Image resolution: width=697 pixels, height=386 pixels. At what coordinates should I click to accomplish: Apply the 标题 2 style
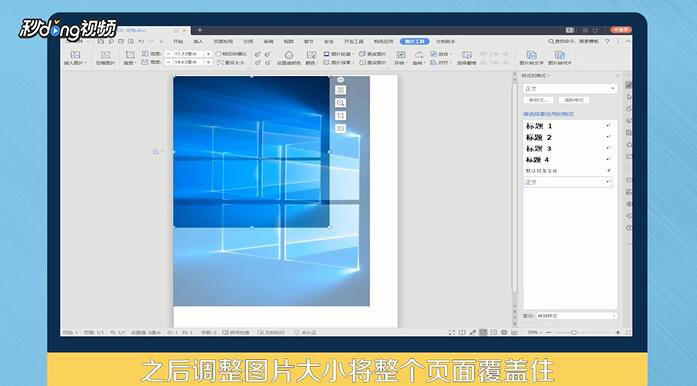[569, 137]
